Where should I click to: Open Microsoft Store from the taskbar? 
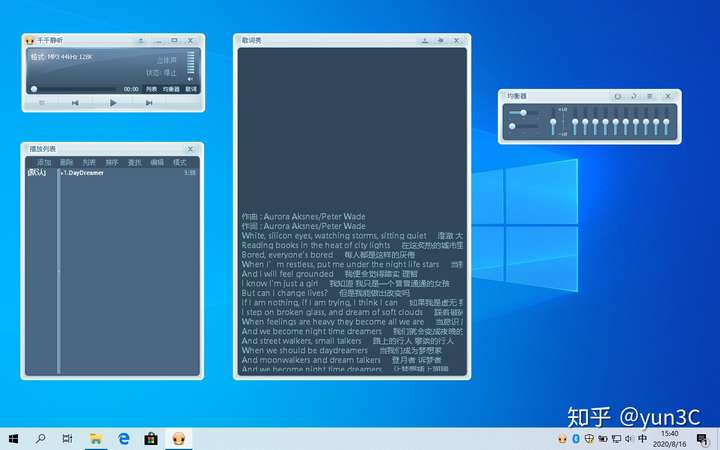[x=151, y=439]
